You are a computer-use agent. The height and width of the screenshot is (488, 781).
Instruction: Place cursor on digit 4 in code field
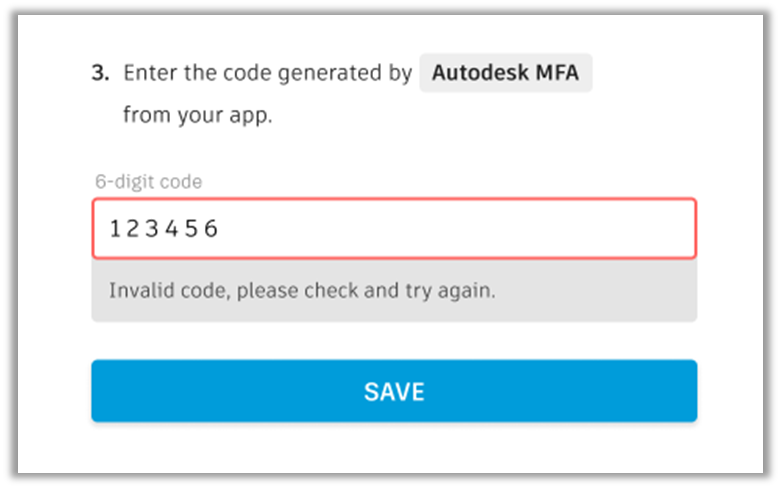point(170,229)
